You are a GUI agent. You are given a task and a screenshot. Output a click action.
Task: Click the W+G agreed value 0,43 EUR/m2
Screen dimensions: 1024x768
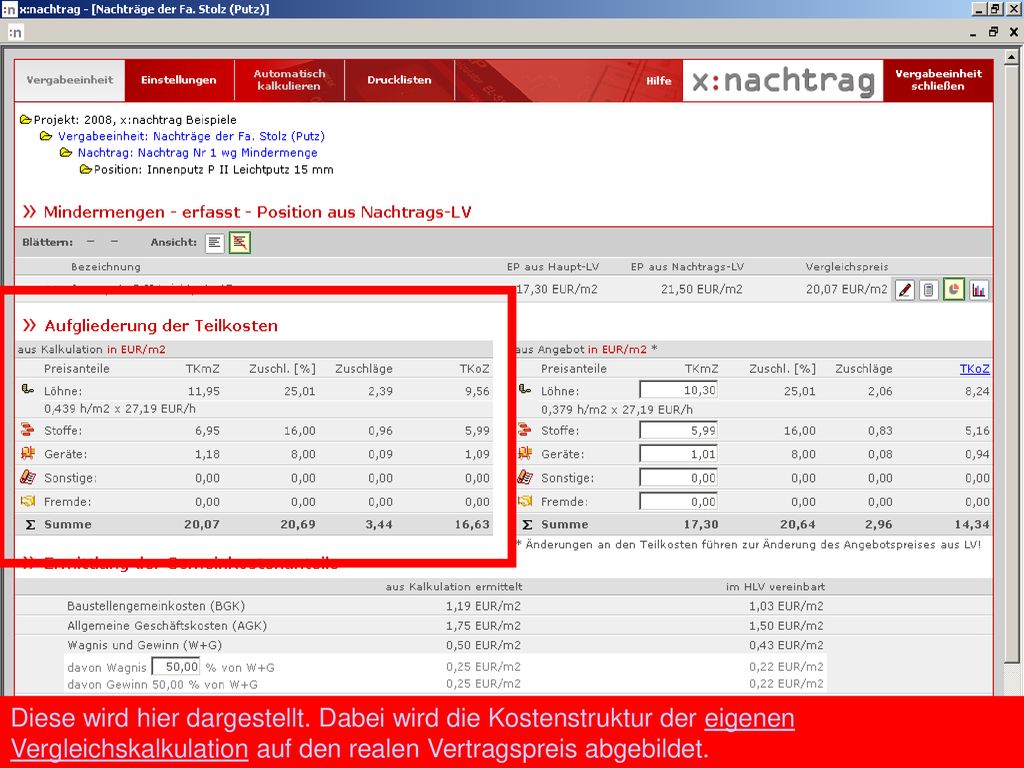click(x=786, y=645)
